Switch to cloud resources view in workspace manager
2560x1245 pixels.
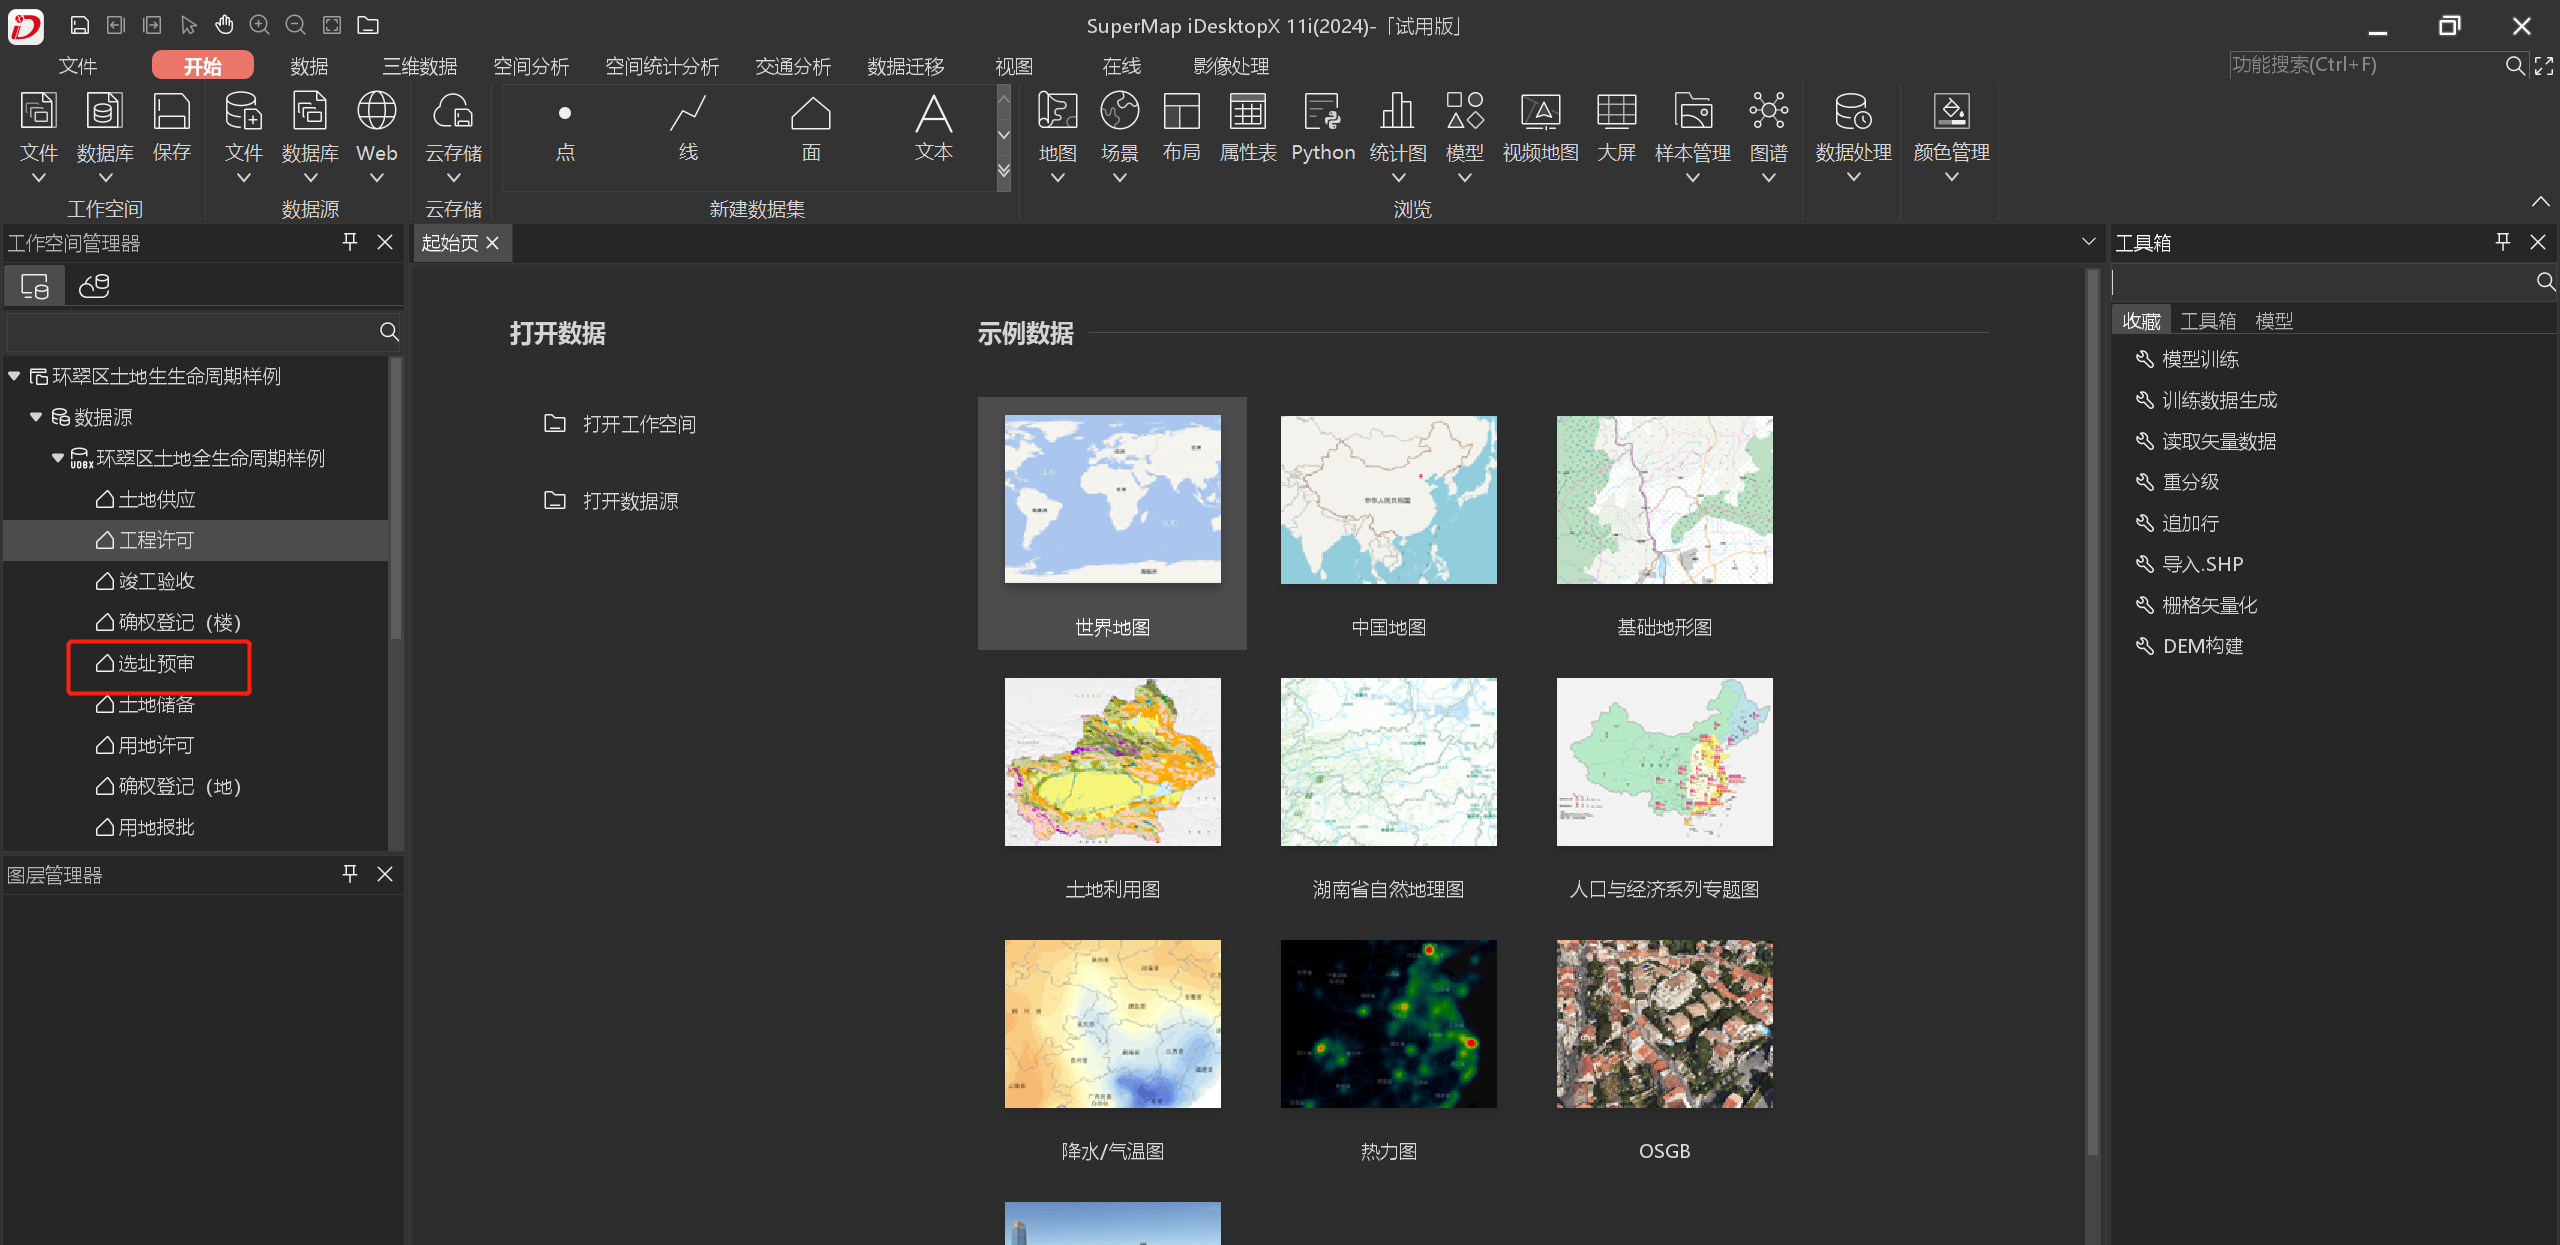pyautogui.click(x=95, y=286)
